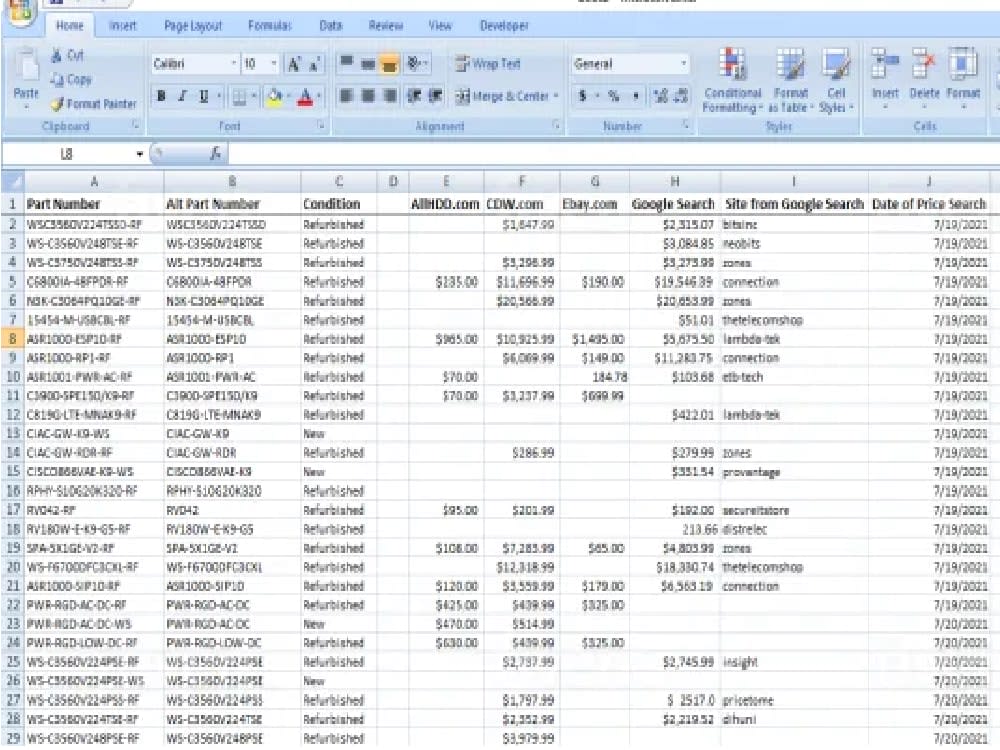Screen dimensions: 1000x750
Task: Open the Developer ribbon tab
Action: (503, 26)
